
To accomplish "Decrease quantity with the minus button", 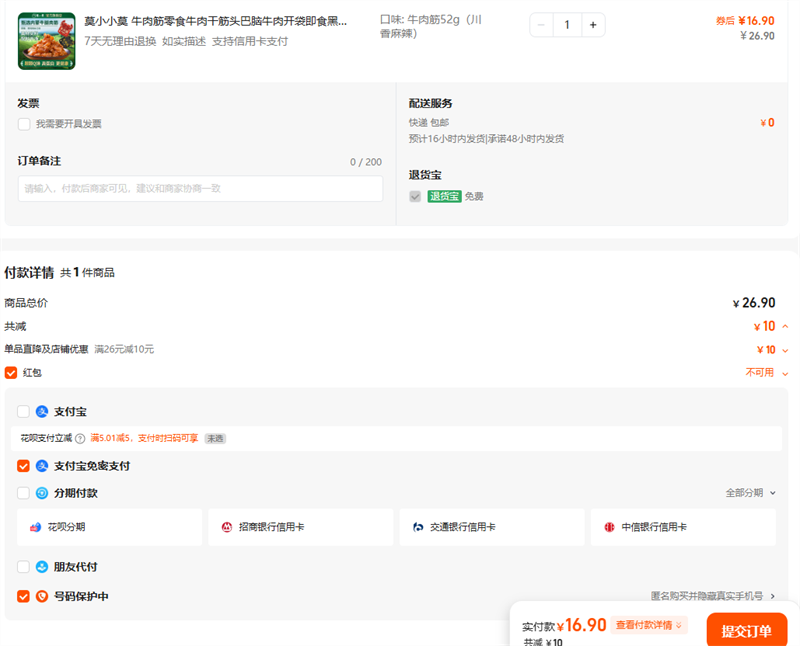I will 542,25.
